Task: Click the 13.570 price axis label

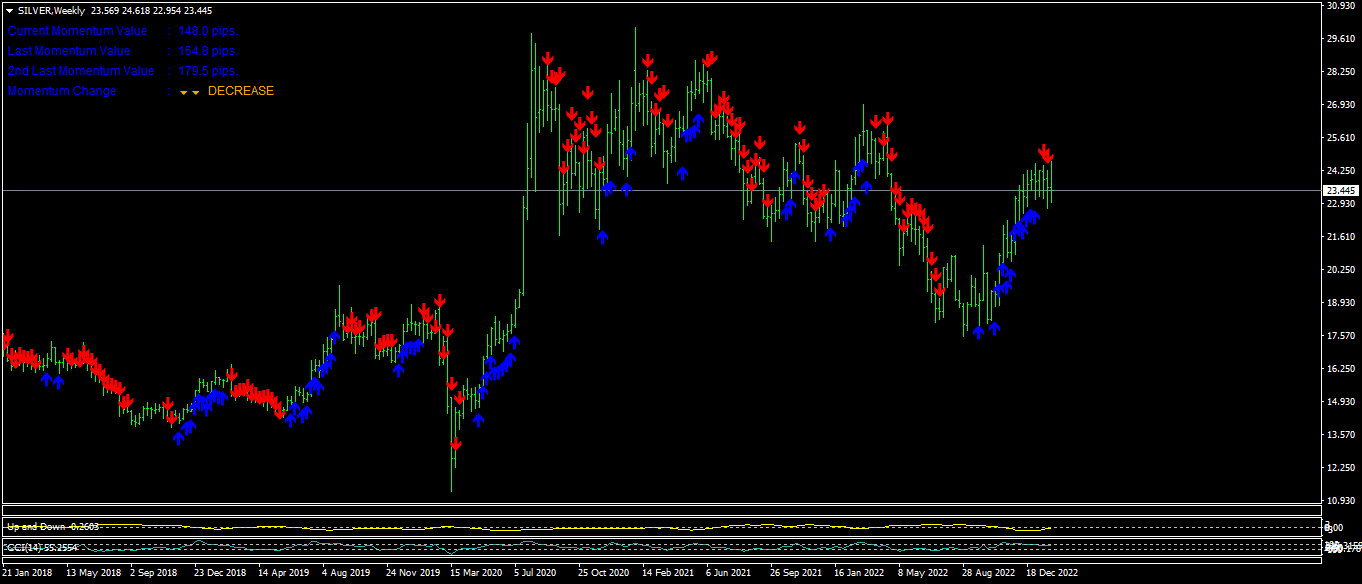Action: coord(1340,435)
